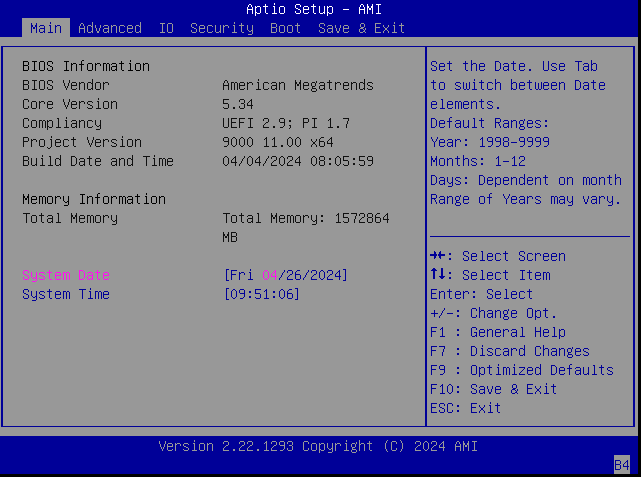Screen dimensions: 641x477
Task: Click the F10: Save & Exit line
Action: pyautogui.click(x=494, y=389)
